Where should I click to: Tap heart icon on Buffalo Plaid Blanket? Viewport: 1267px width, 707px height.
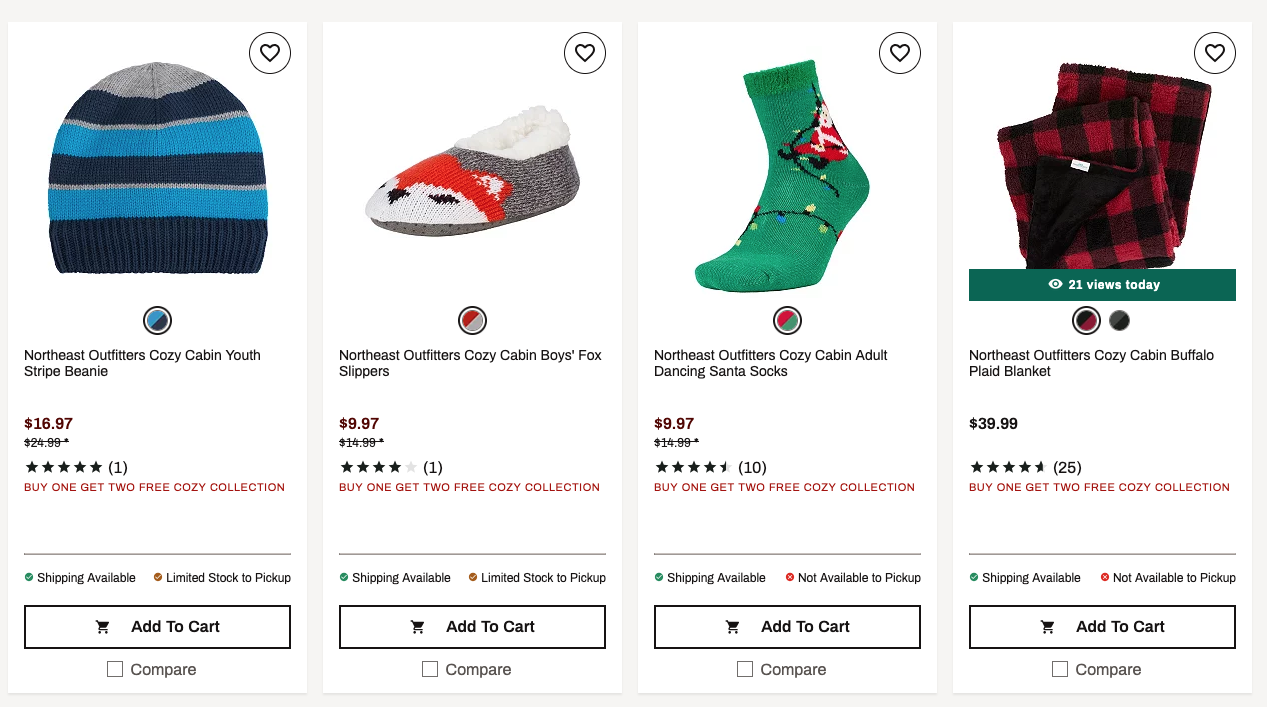tap(1215, 53)
